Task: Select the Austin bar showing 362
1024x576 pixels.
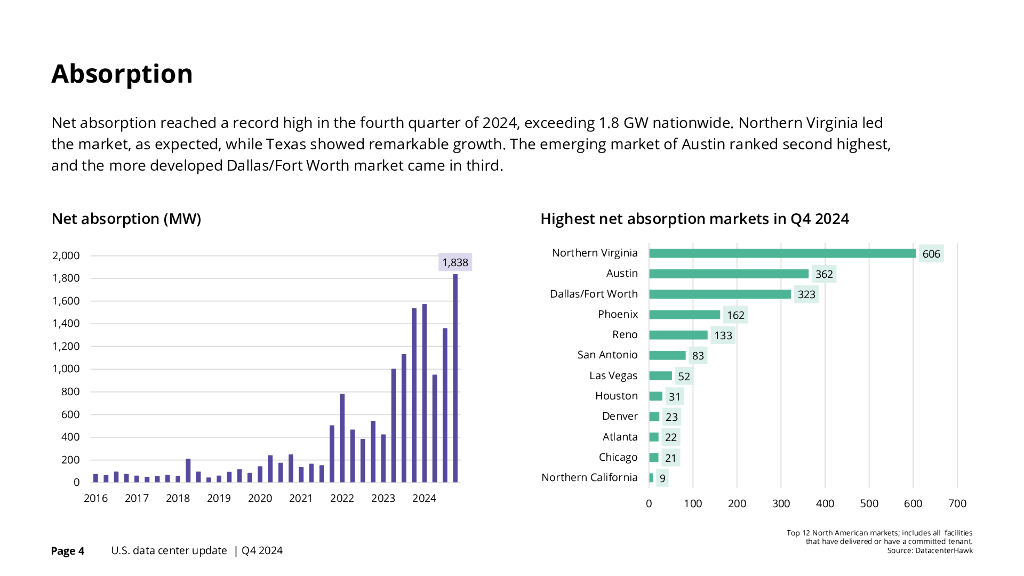Action: click(x=728, y=273)
